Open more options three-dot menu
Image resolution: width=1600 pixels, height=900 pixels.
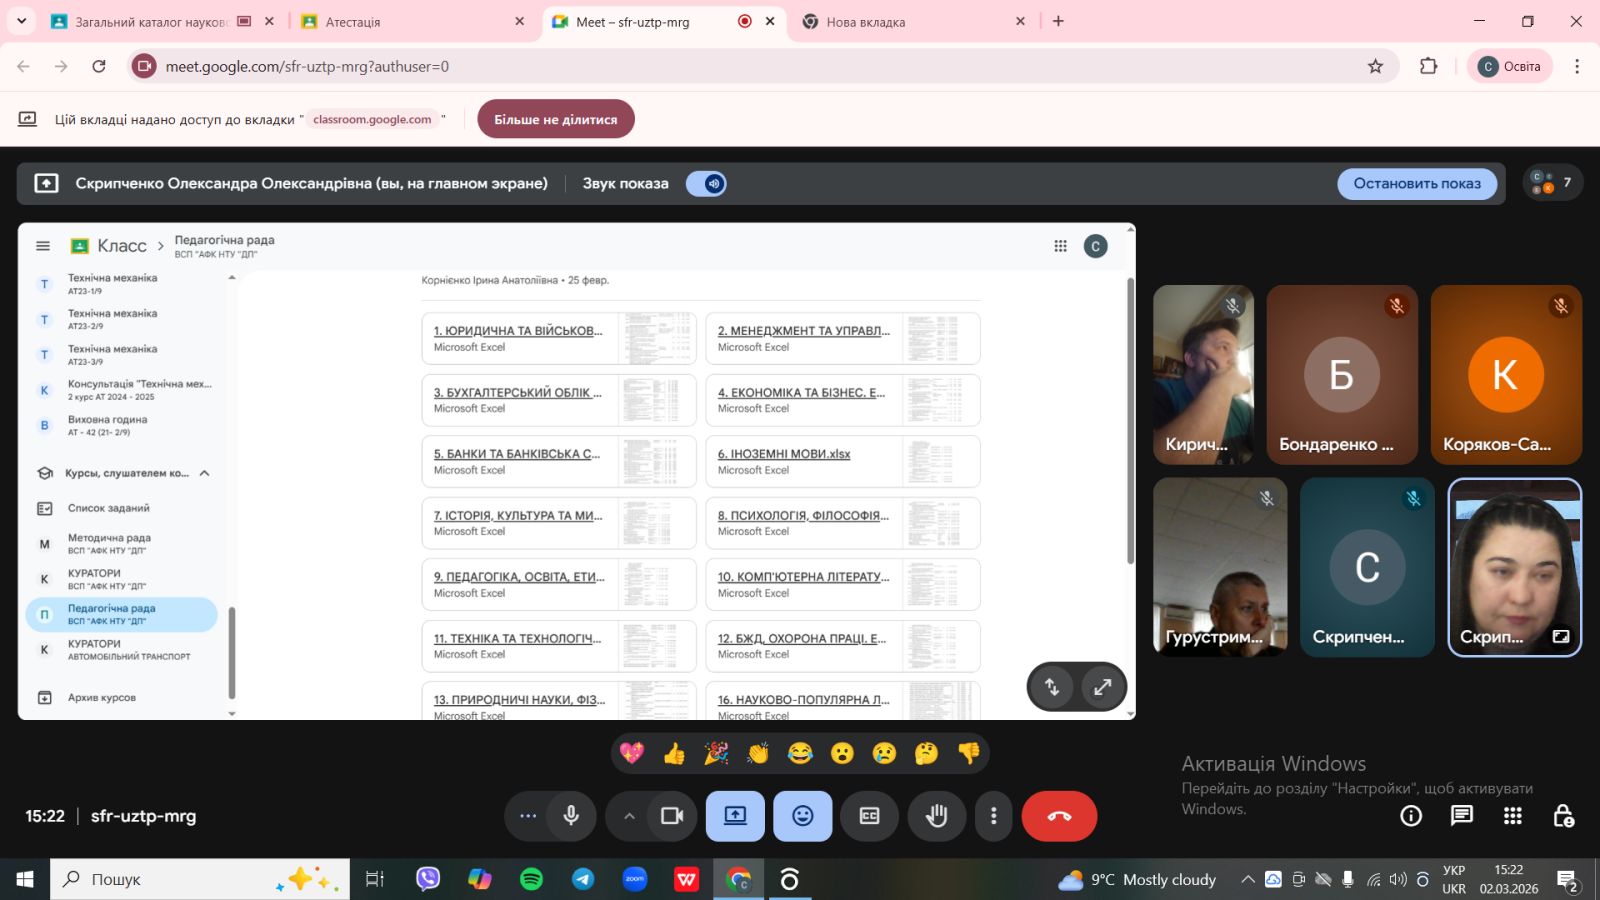[x=993, y=816]
